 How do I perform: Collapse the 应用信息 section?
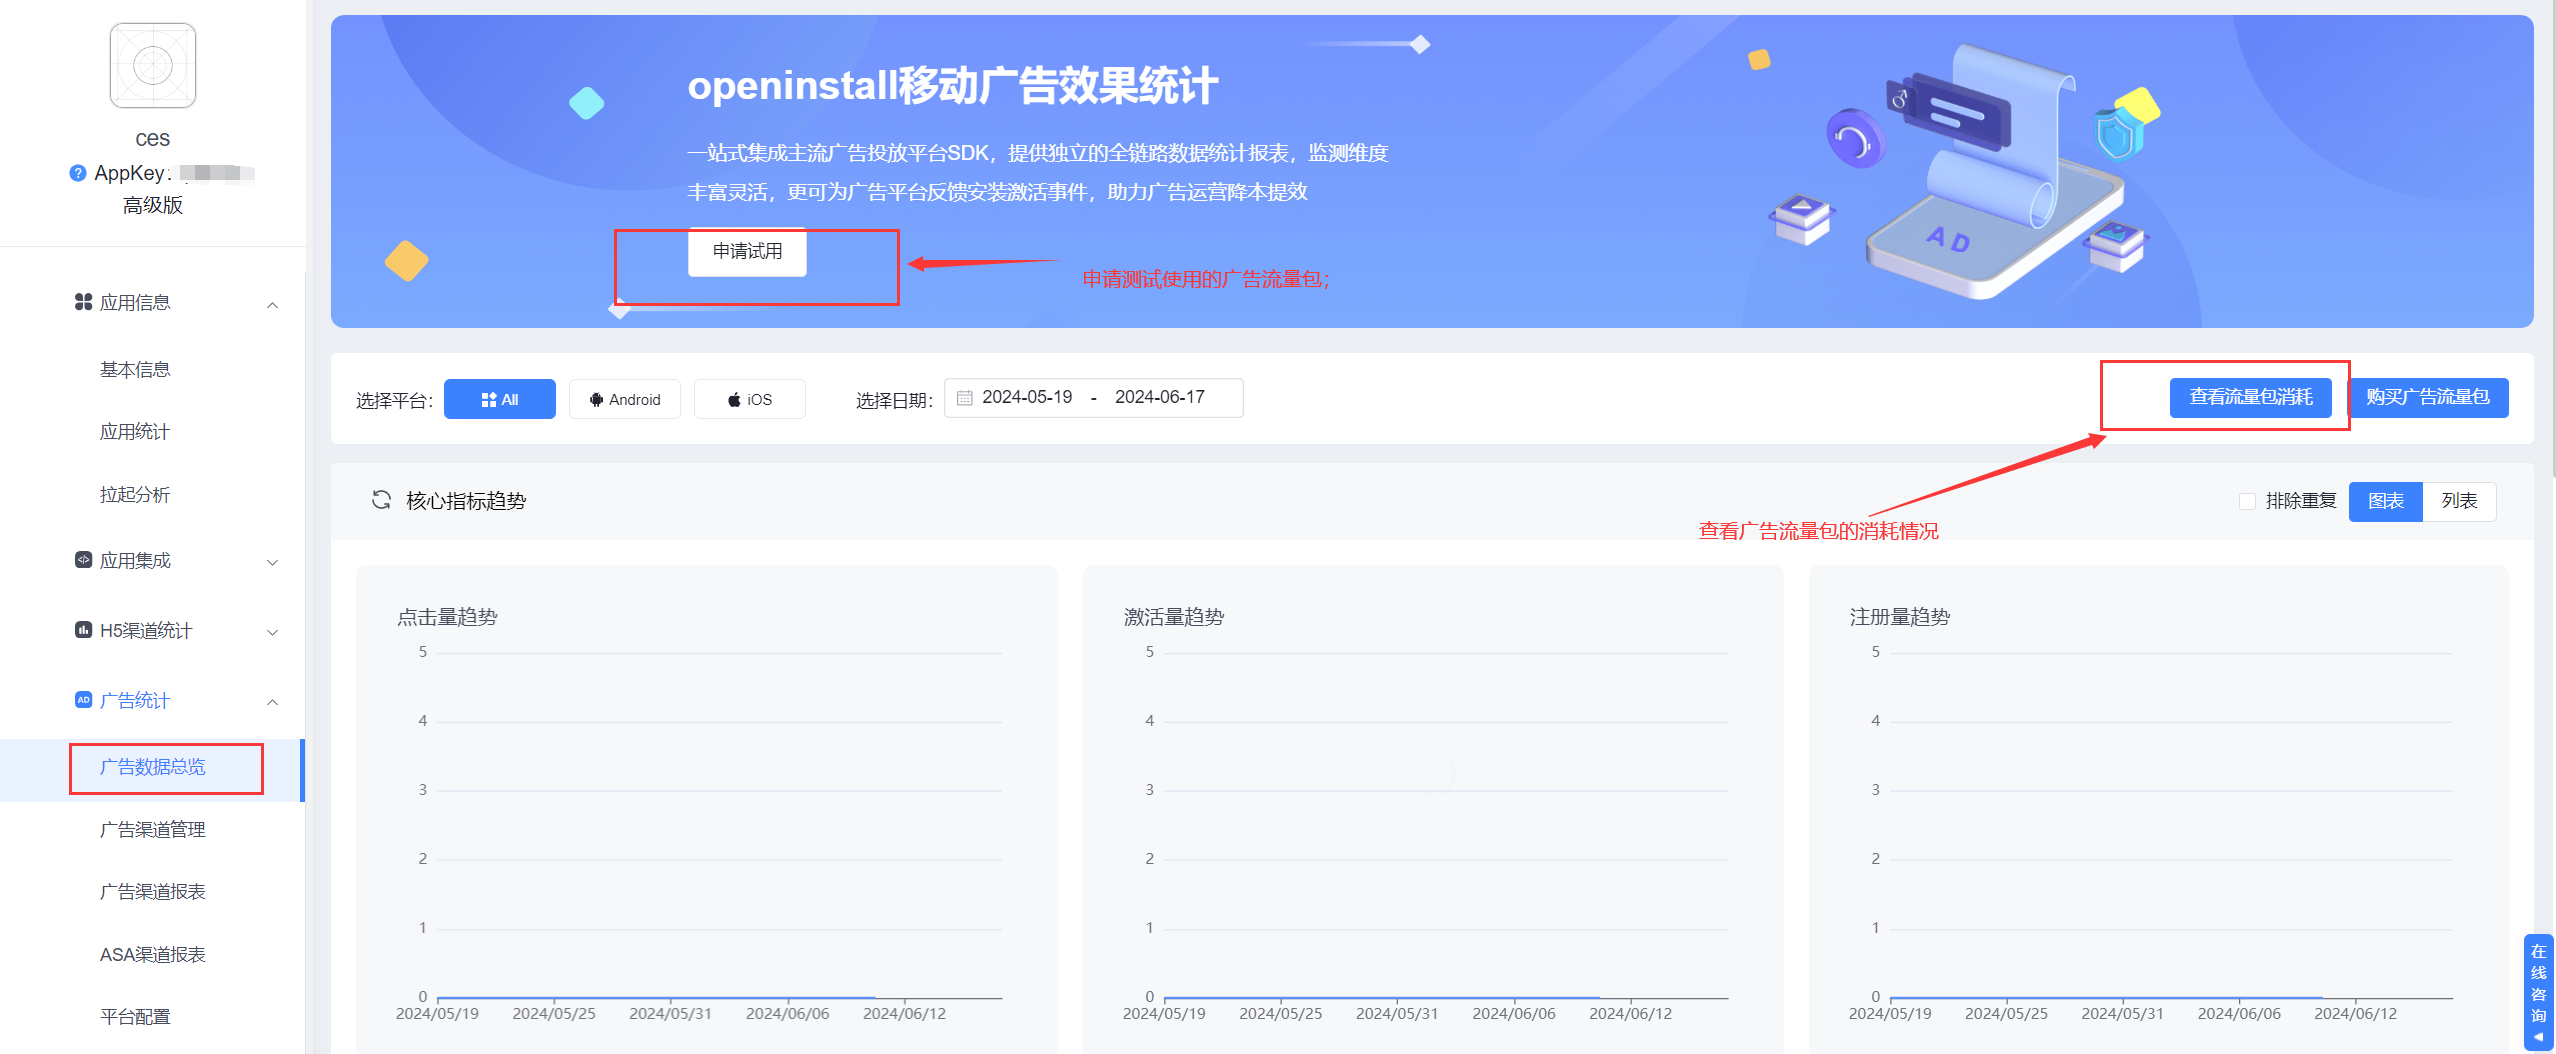272,304
